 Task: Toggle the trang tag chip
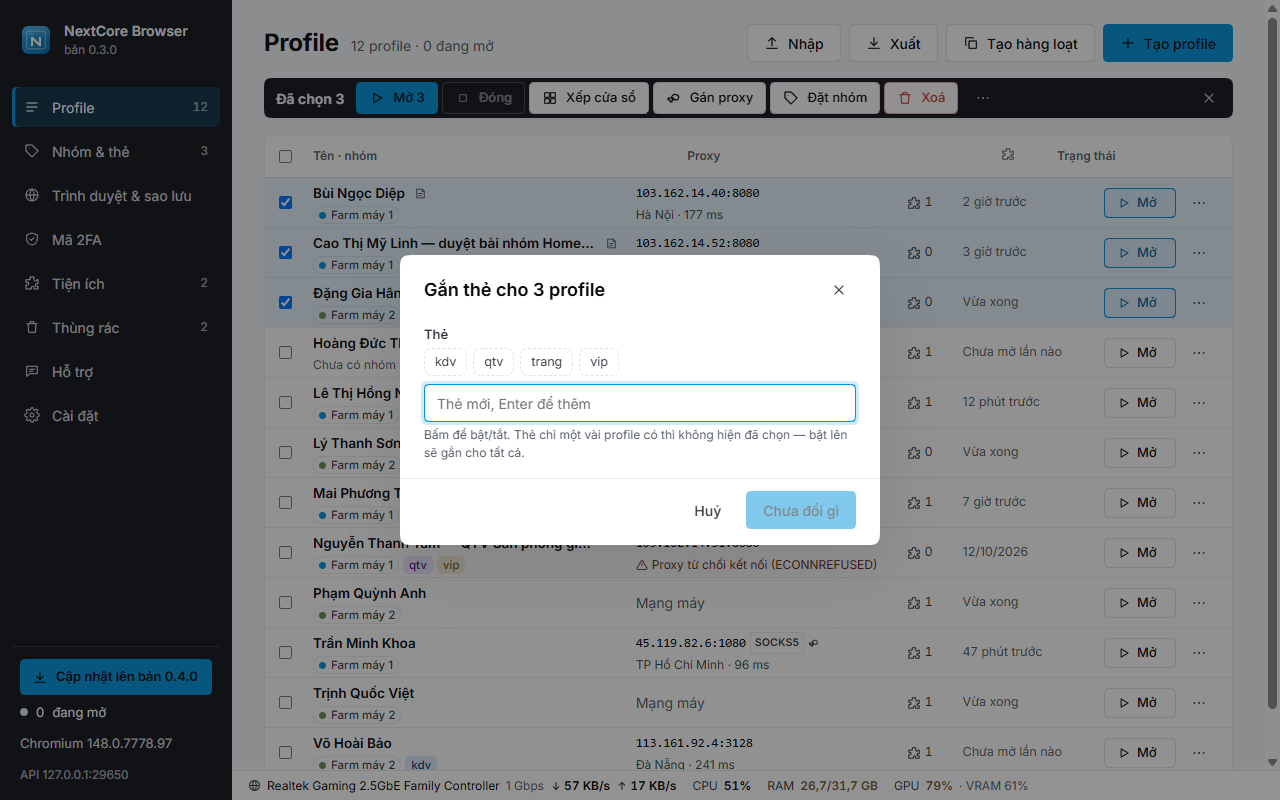[x=546, y=362]
